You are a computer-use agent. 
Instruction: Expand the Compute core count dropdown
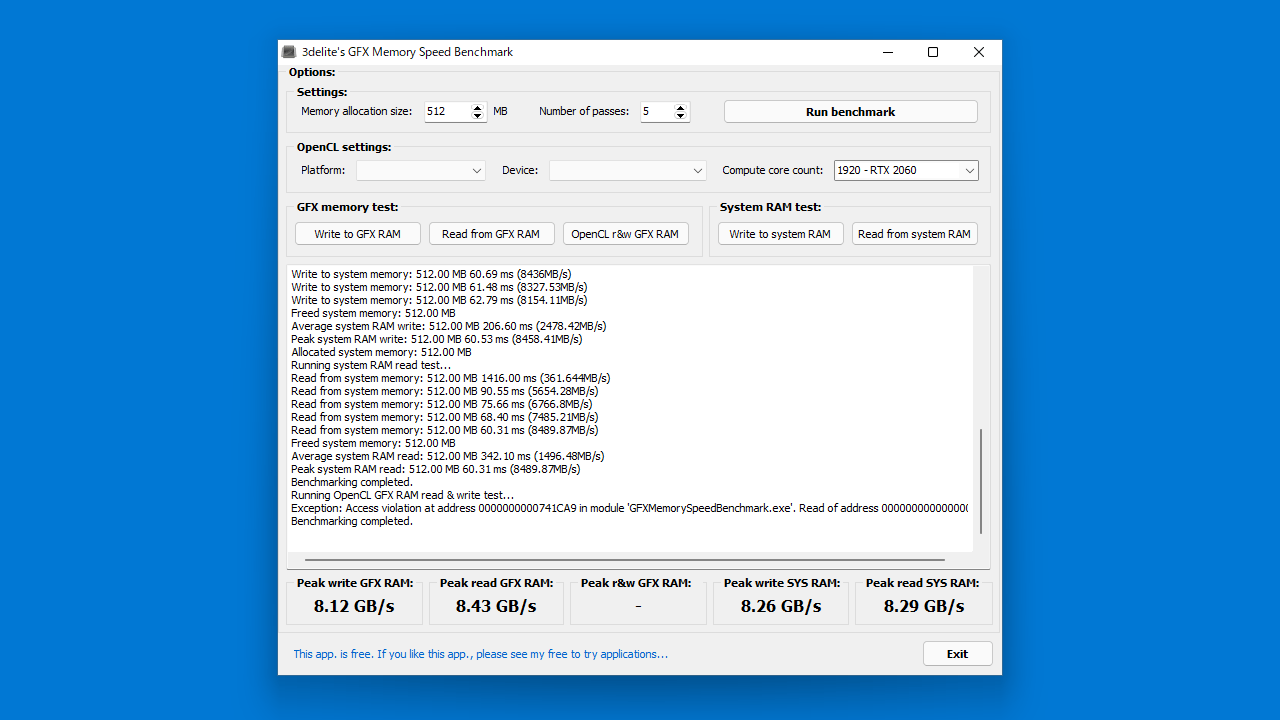pyautogui.click(x=906, y=171)
